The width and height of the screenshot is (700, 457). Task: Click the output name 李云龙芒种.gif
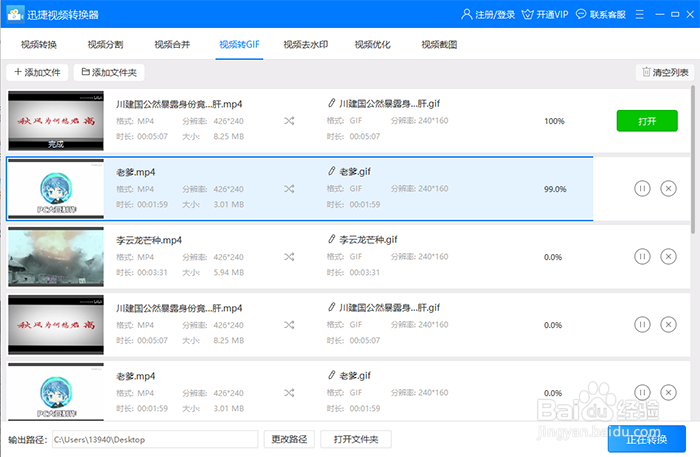368,240
